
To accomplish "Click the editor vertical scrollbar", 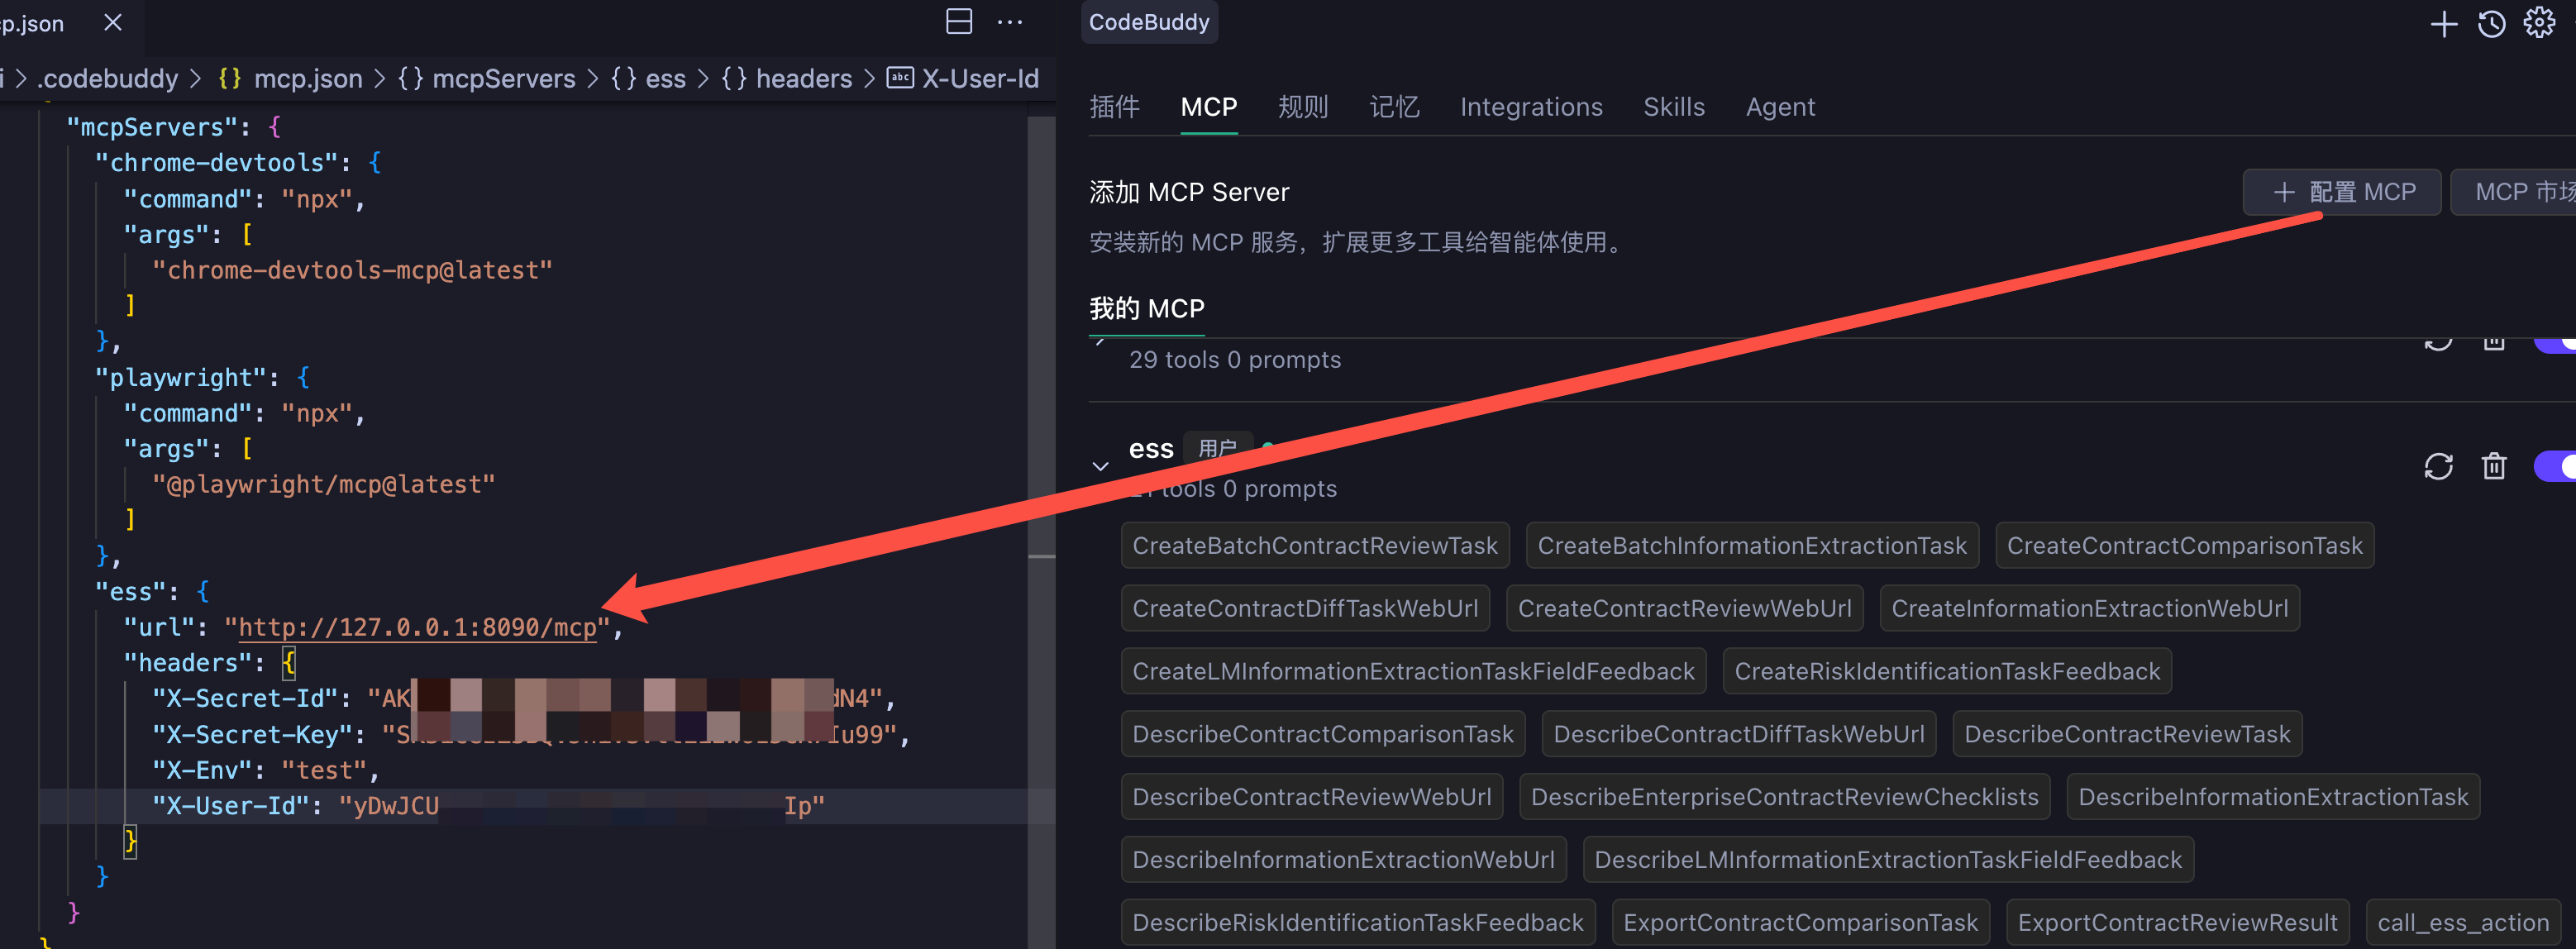I will (1041, 400).
